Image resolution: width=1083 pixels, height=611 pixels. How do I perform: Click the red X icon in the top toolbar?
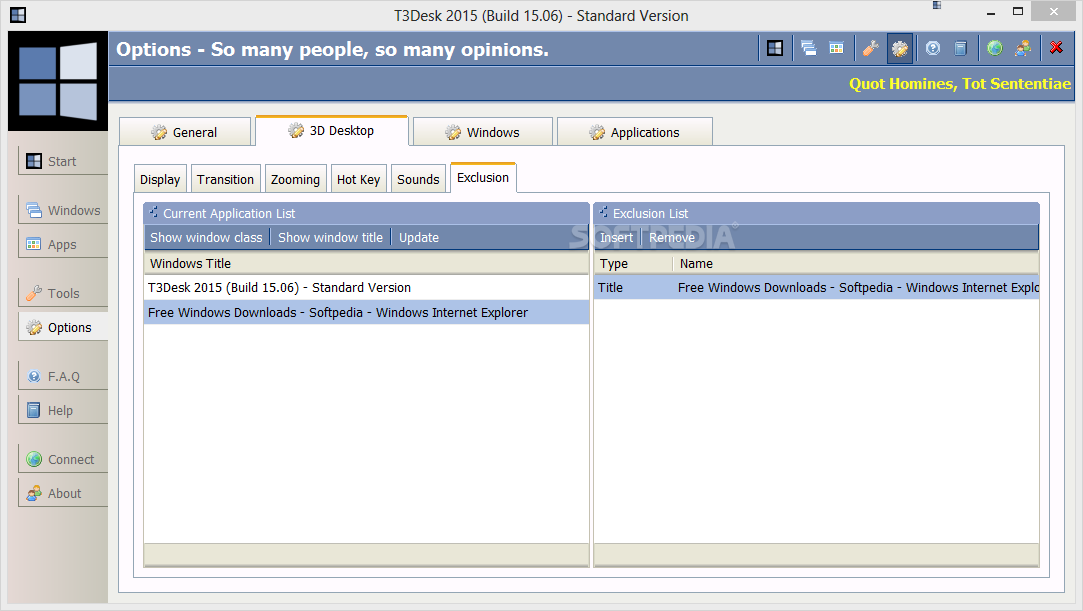pyautogui.click(x=1056, y=48)
